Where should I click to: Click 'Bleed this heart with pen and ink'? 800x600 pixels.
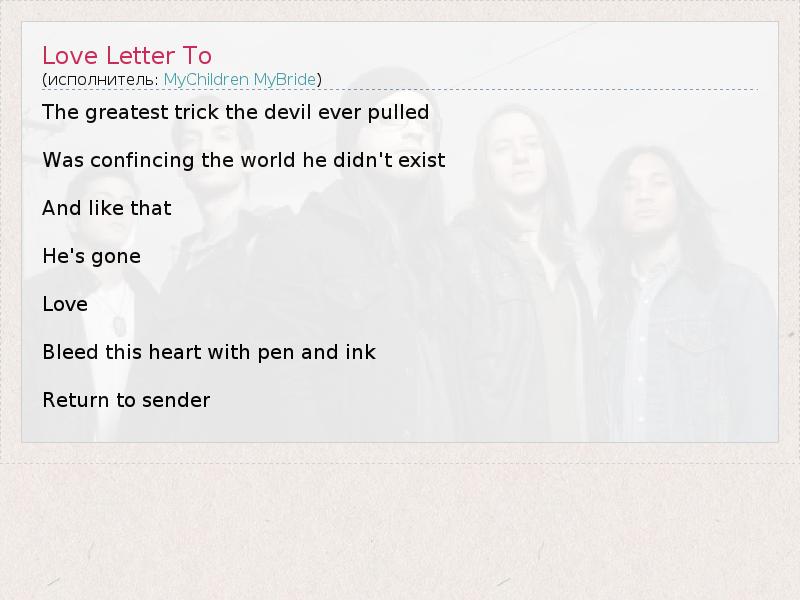click(209, 352)
